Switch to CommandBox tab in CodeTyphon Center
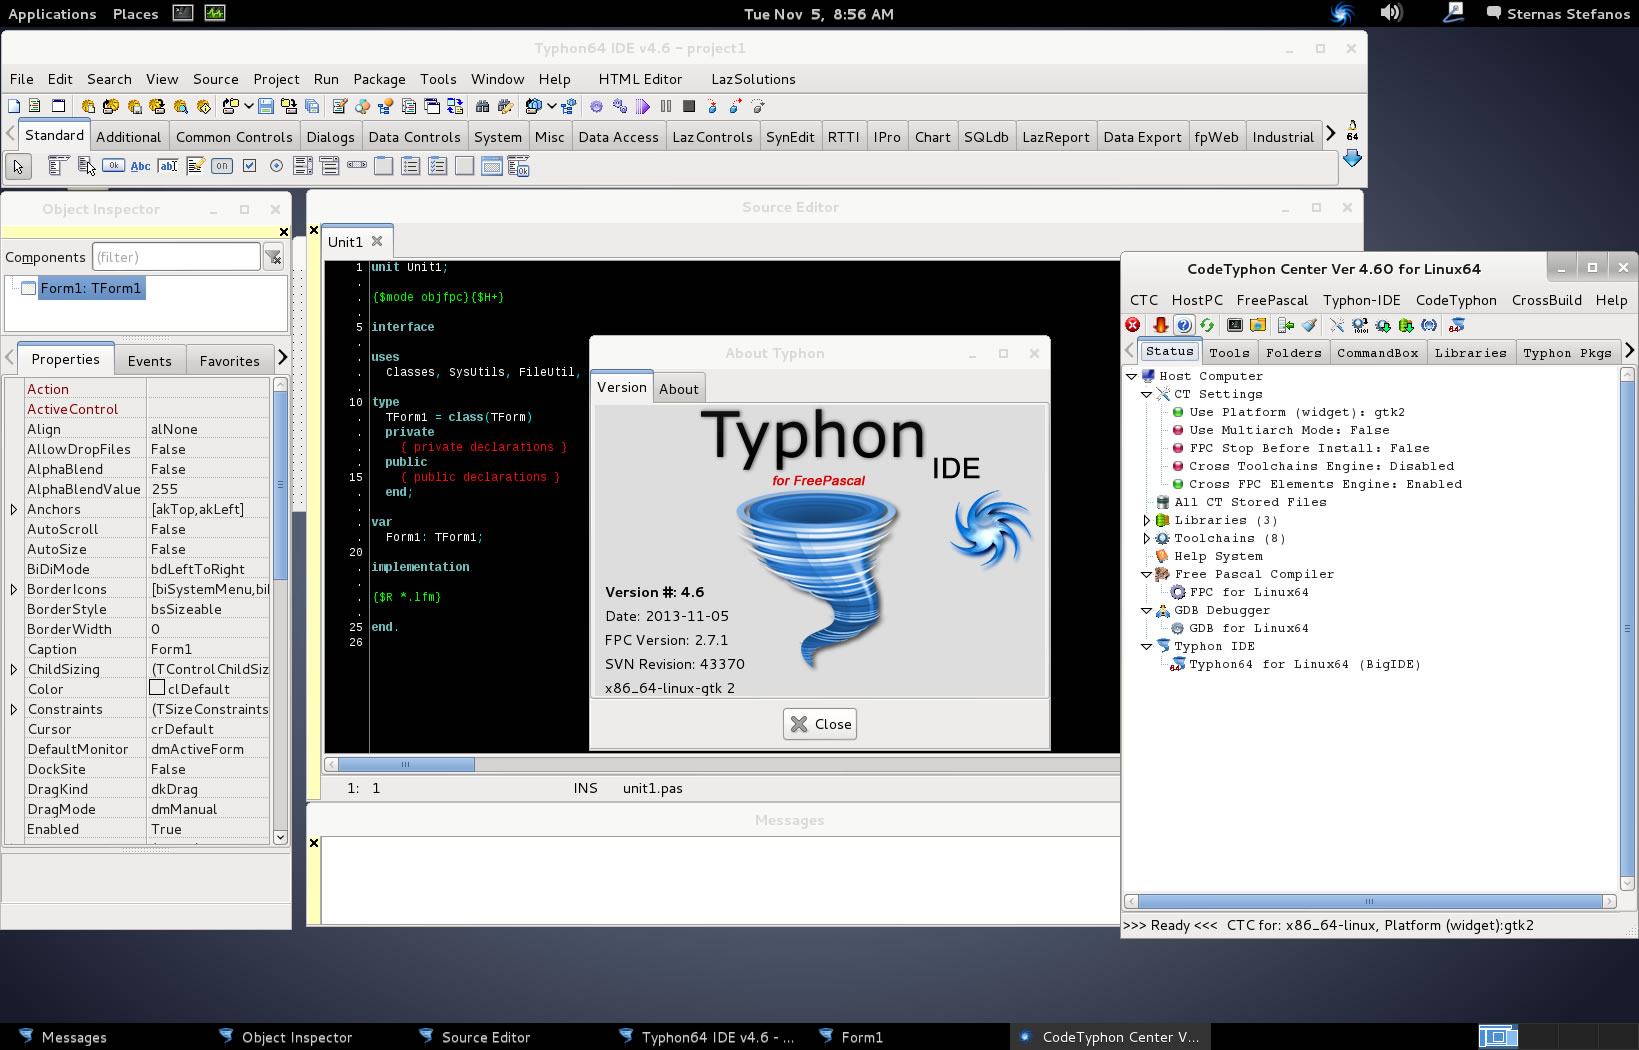Viewport: 1639px width, 1050px height. (x=1377, y=353)
